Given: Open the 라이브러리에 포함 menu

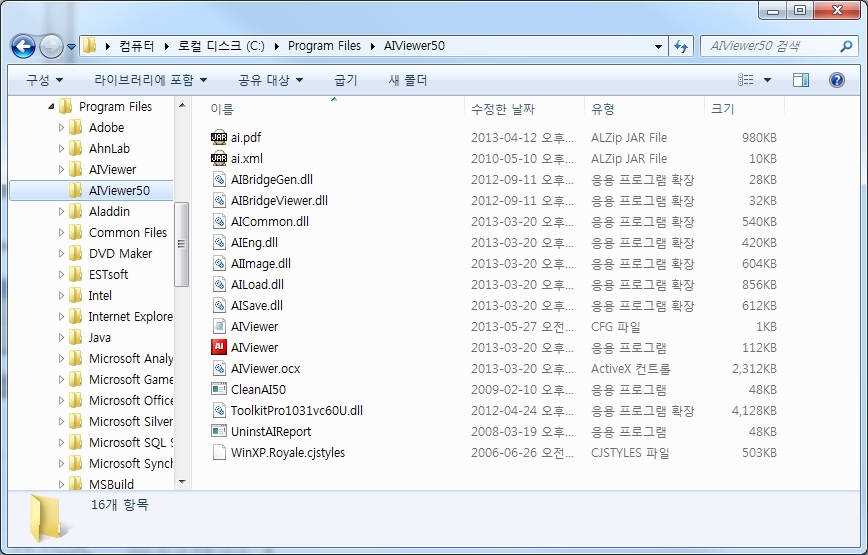Looking at the screenshot, I should tap(151, 80).
